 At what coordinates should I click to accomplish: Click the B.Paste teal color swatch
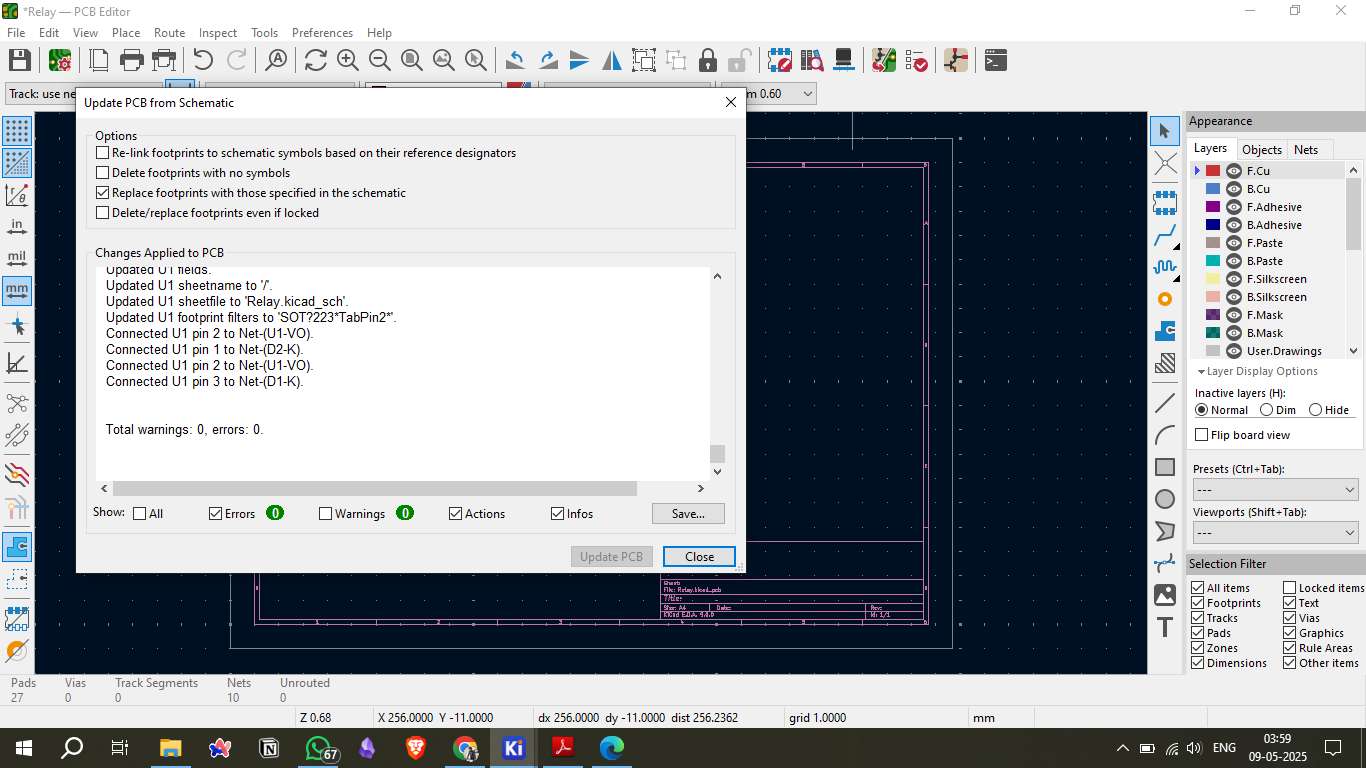click(1212, 261)
